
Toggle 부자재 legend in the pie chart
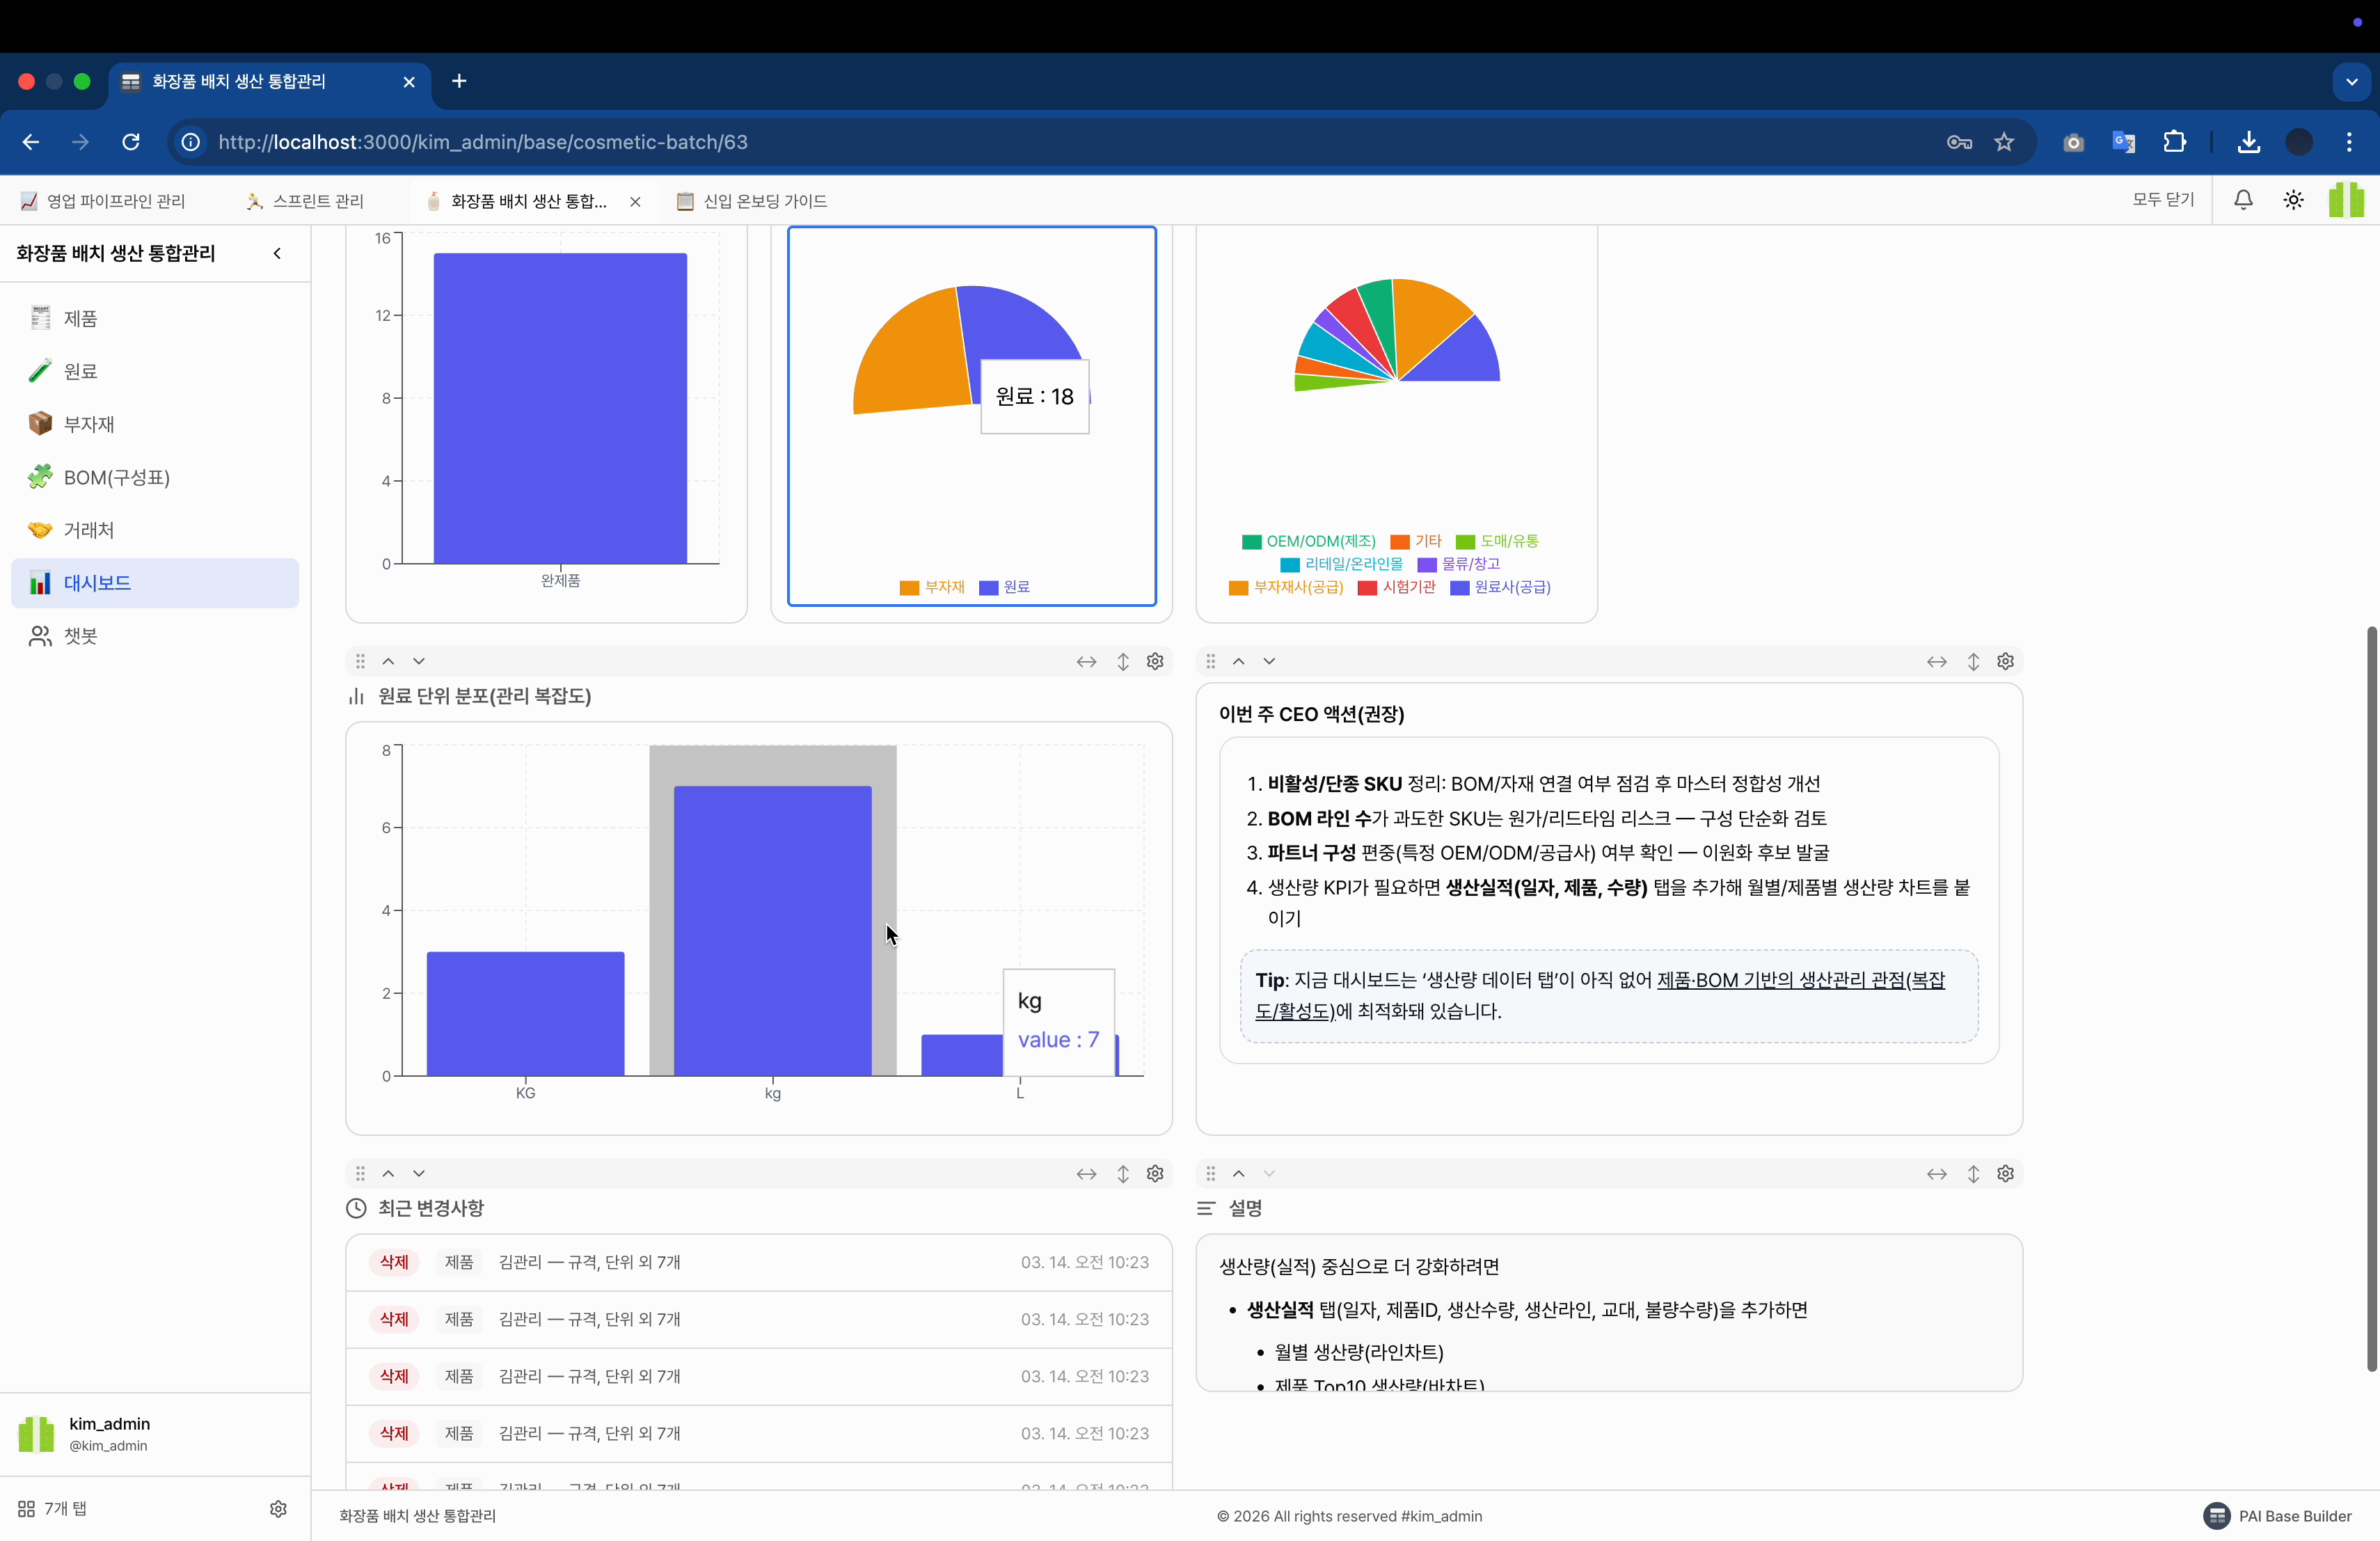[x=932, y=587]
